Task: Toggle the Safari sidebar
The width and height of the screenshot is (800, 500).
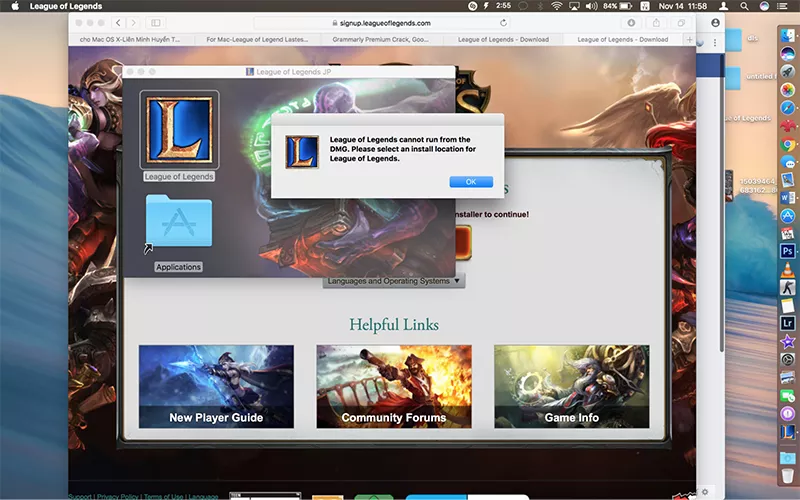Action: click(156, 23)
